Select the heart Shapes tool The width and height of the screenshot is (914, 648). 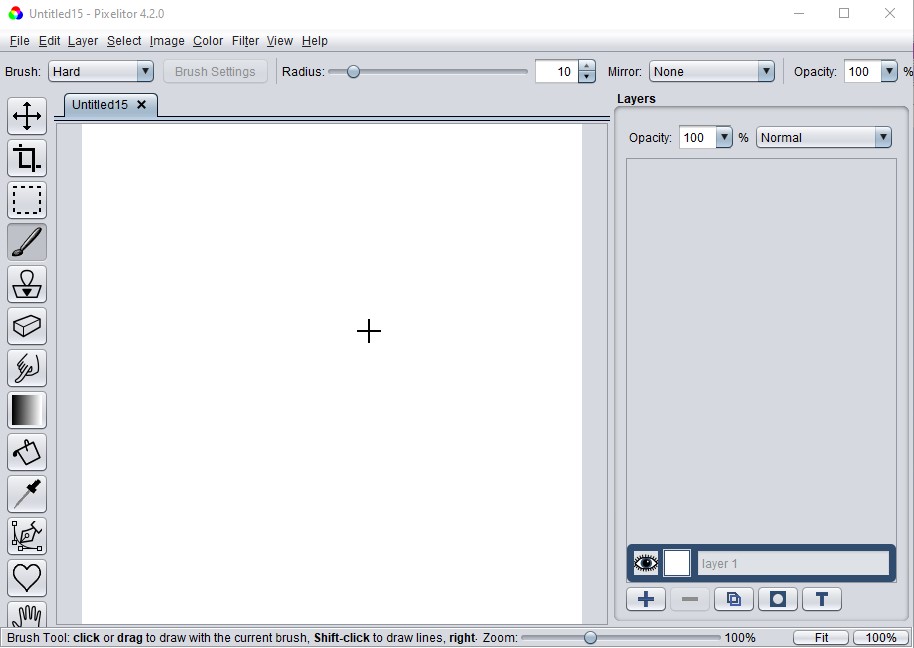click(27, 577)
